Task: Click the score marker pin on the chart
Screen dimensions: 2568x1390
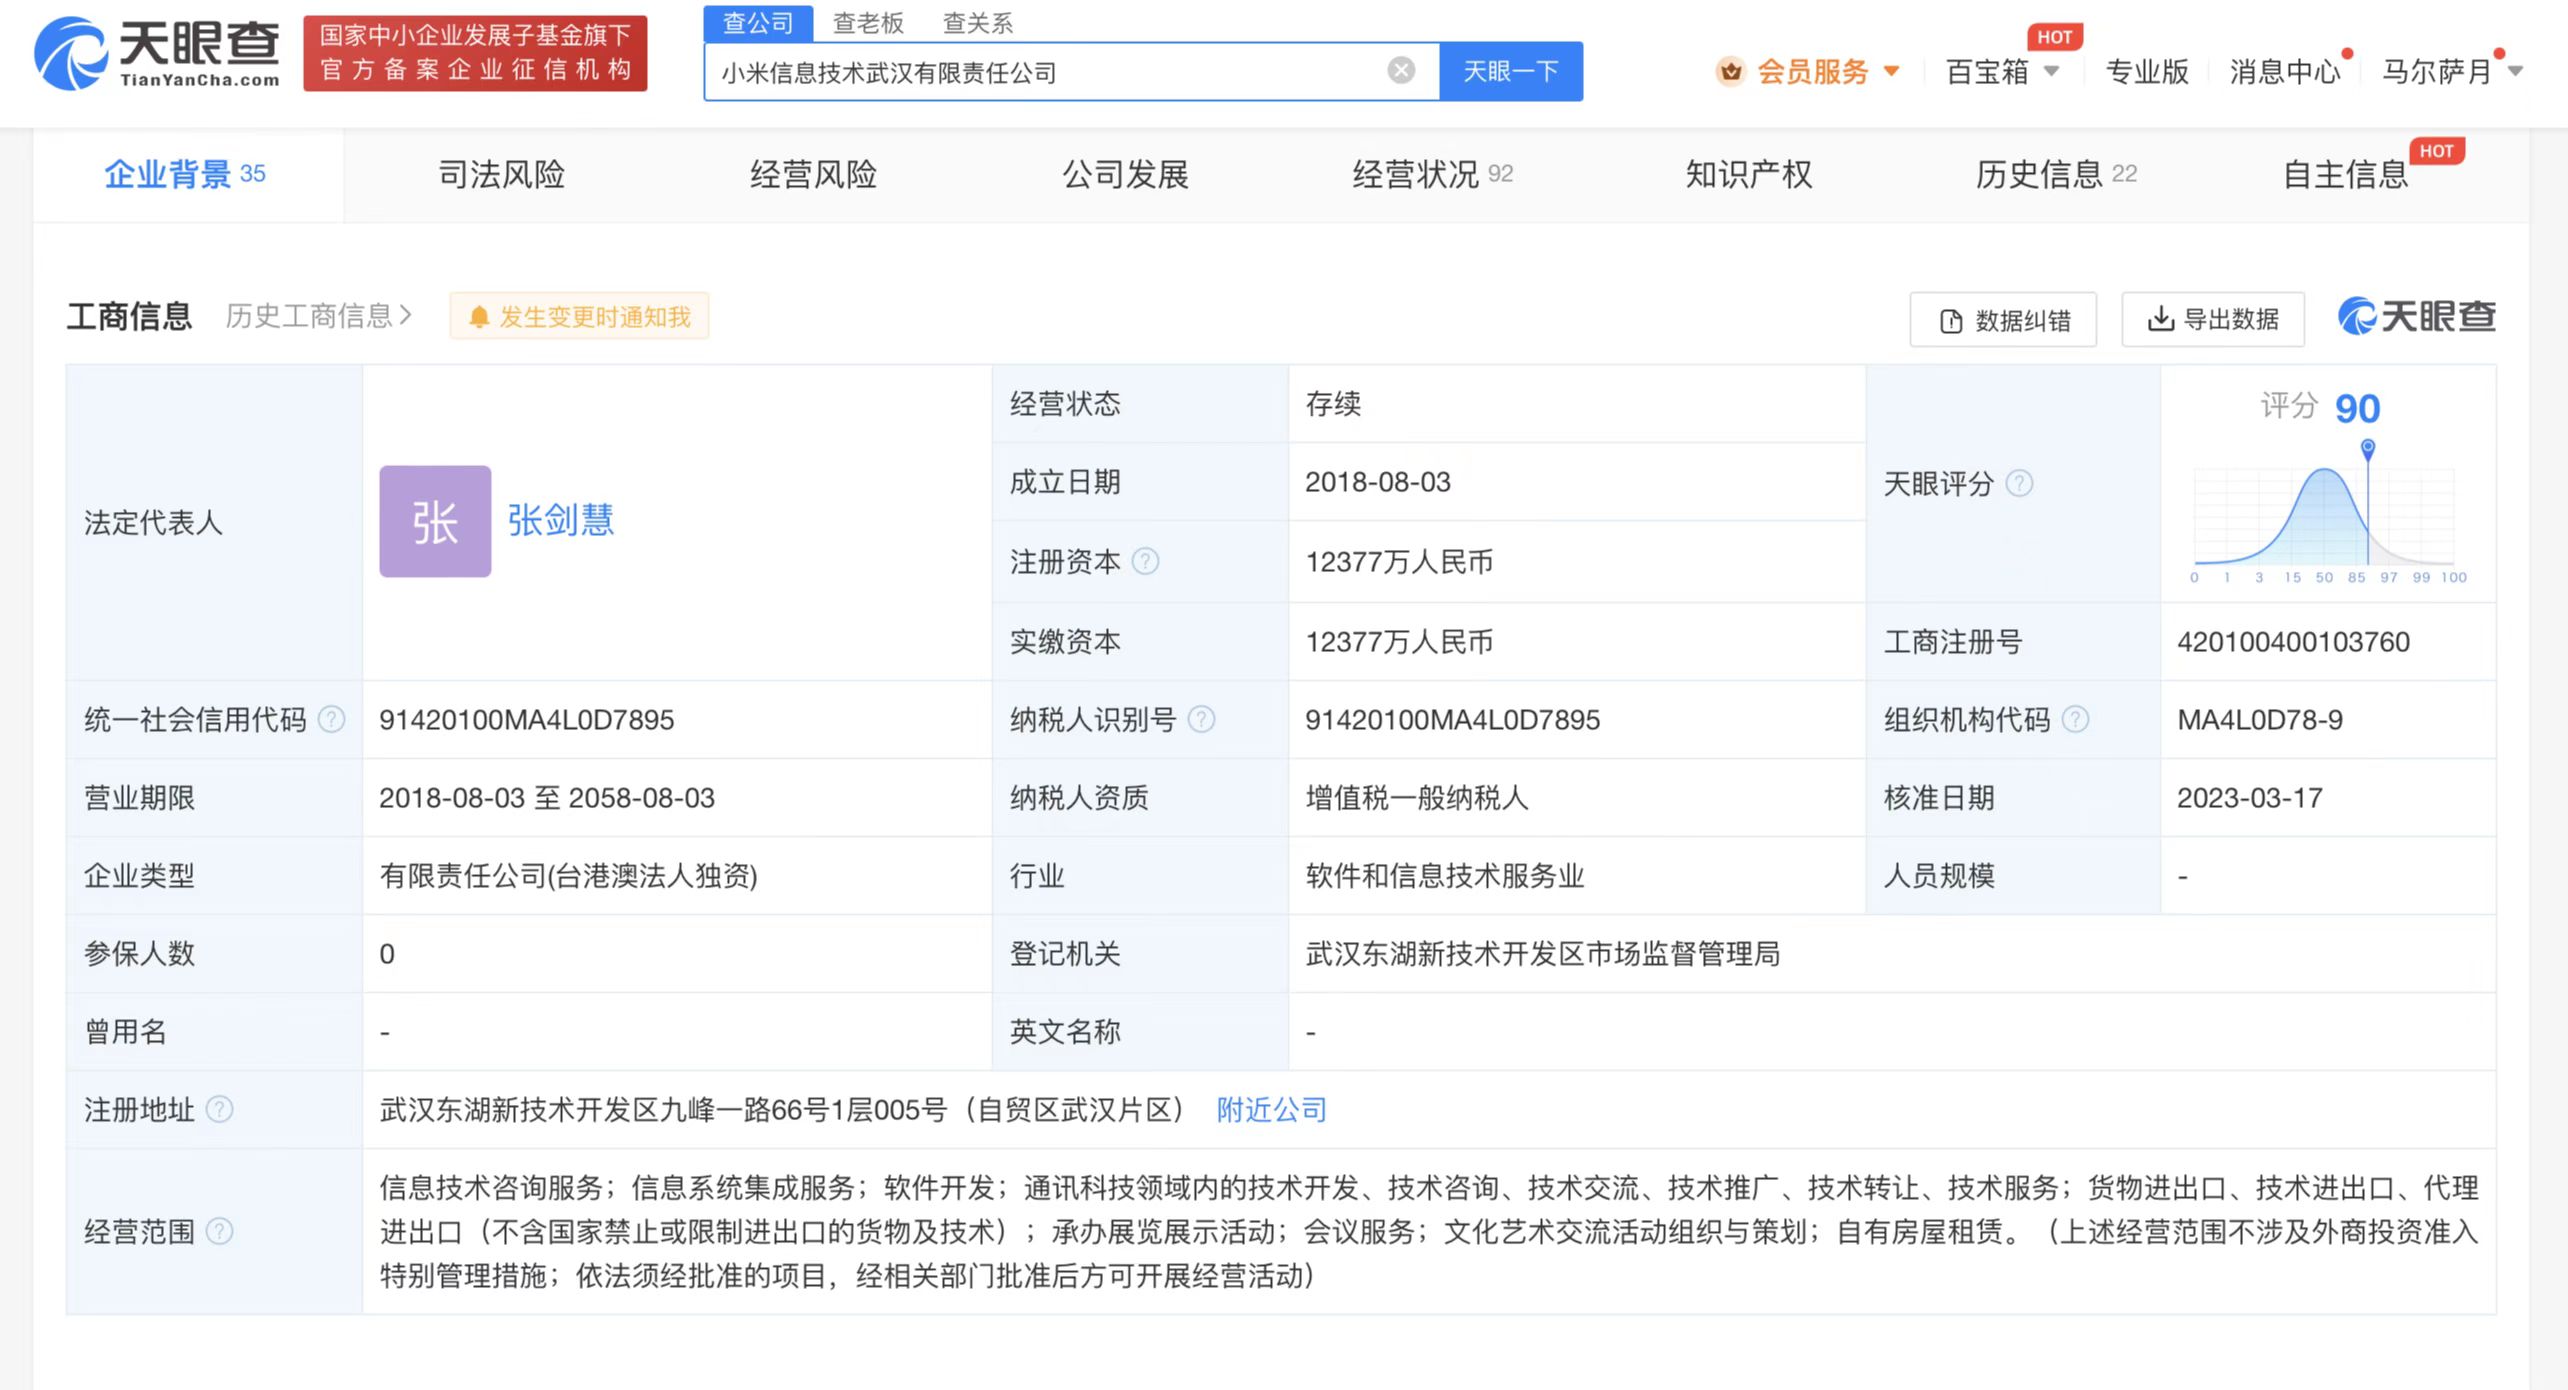Action: click(x=2368, y=449)
